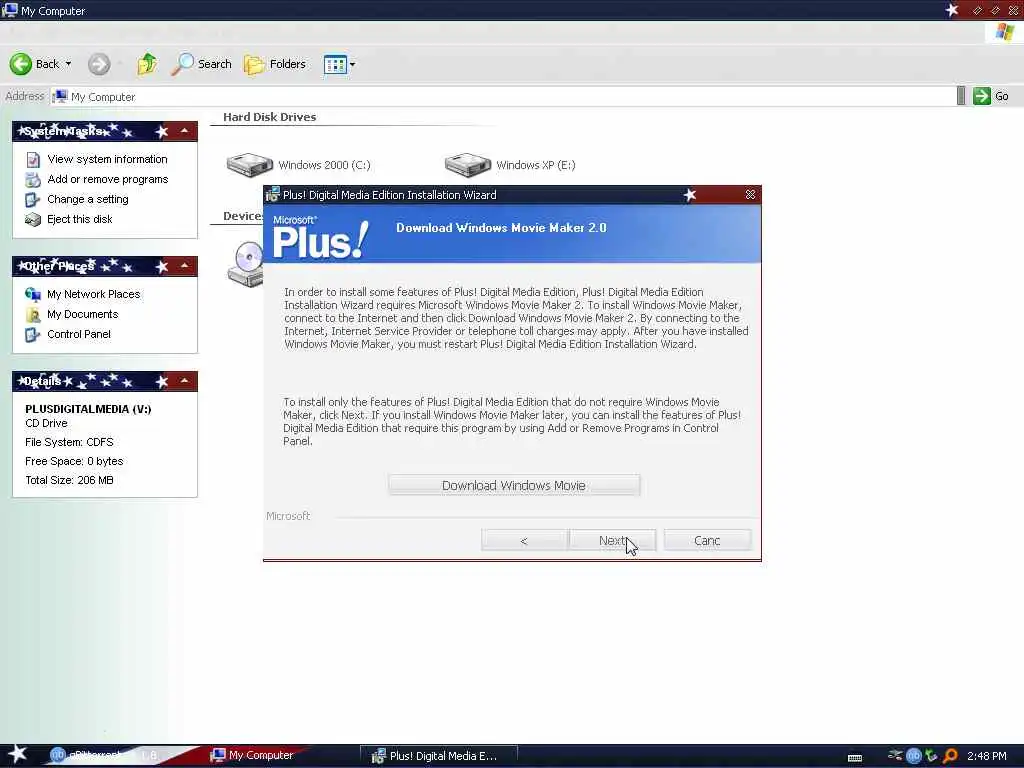1024x768 pixels.
Task: Click the My Network Places icon
Action: point(33,295)
